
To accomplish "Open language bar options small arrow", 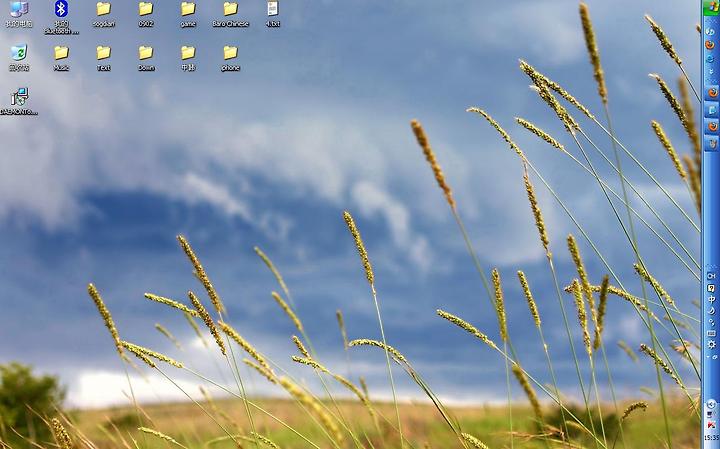I will tap(708, 357).
